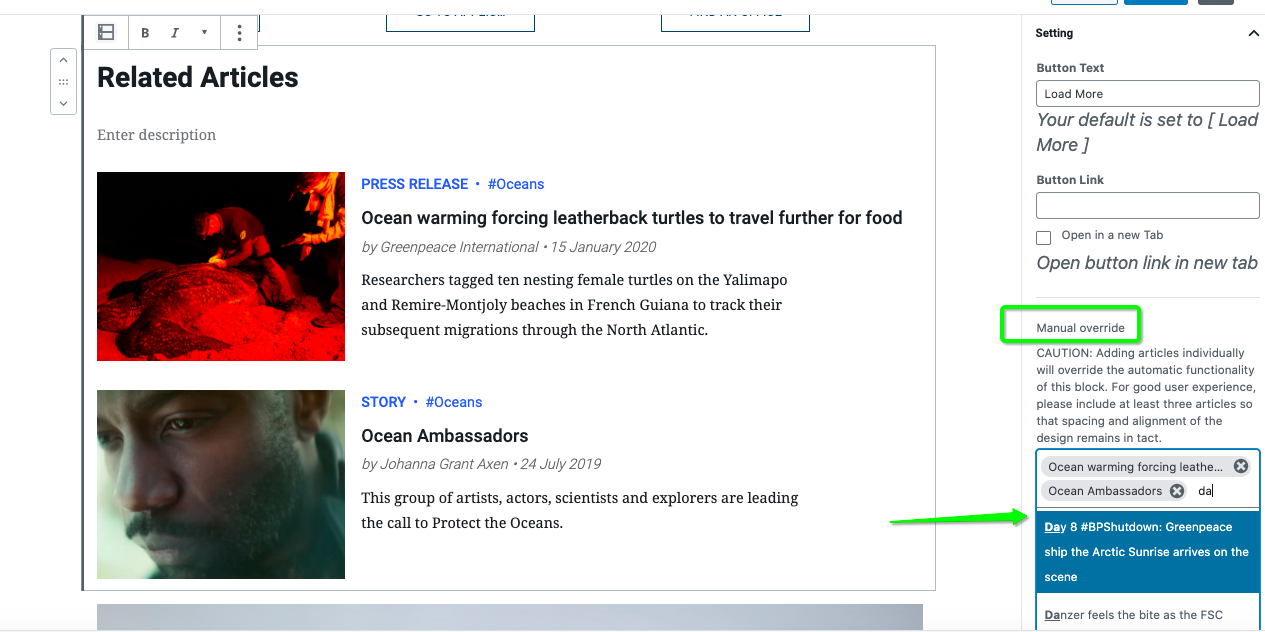
Task: Open 'Ocean Ambassadors' article title
Action: tap(444, 436)
